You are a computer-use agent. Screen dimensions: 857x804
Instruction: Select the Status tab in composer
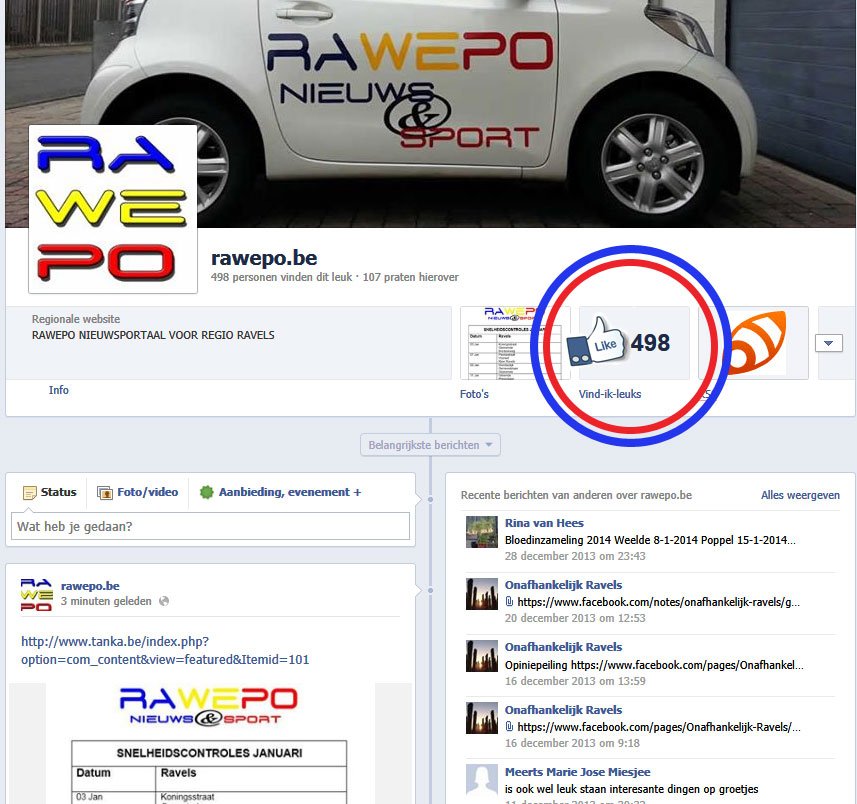coord(50,492)
